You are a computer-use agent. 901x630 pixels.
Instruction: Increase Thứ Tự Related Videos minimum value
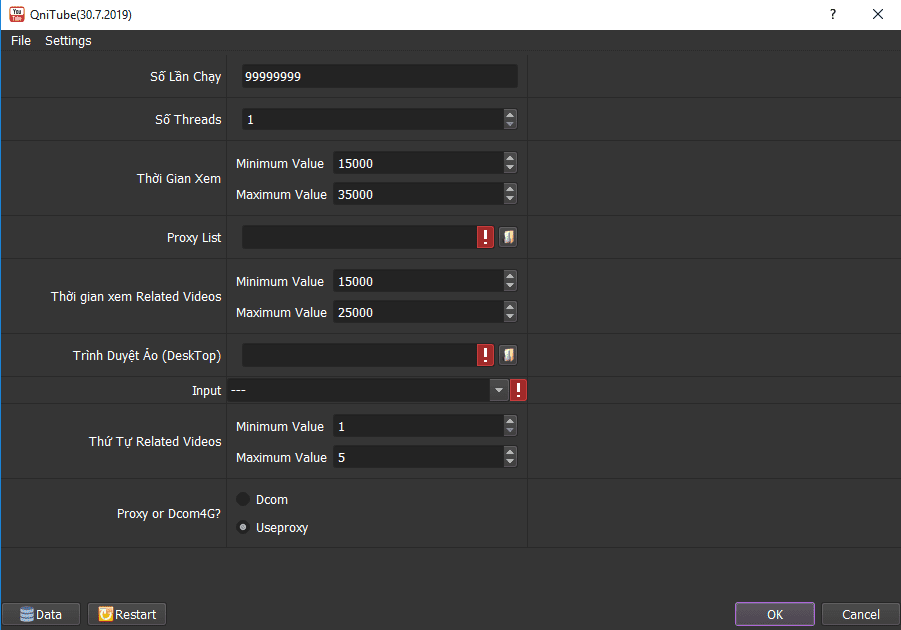coord(510,421)
